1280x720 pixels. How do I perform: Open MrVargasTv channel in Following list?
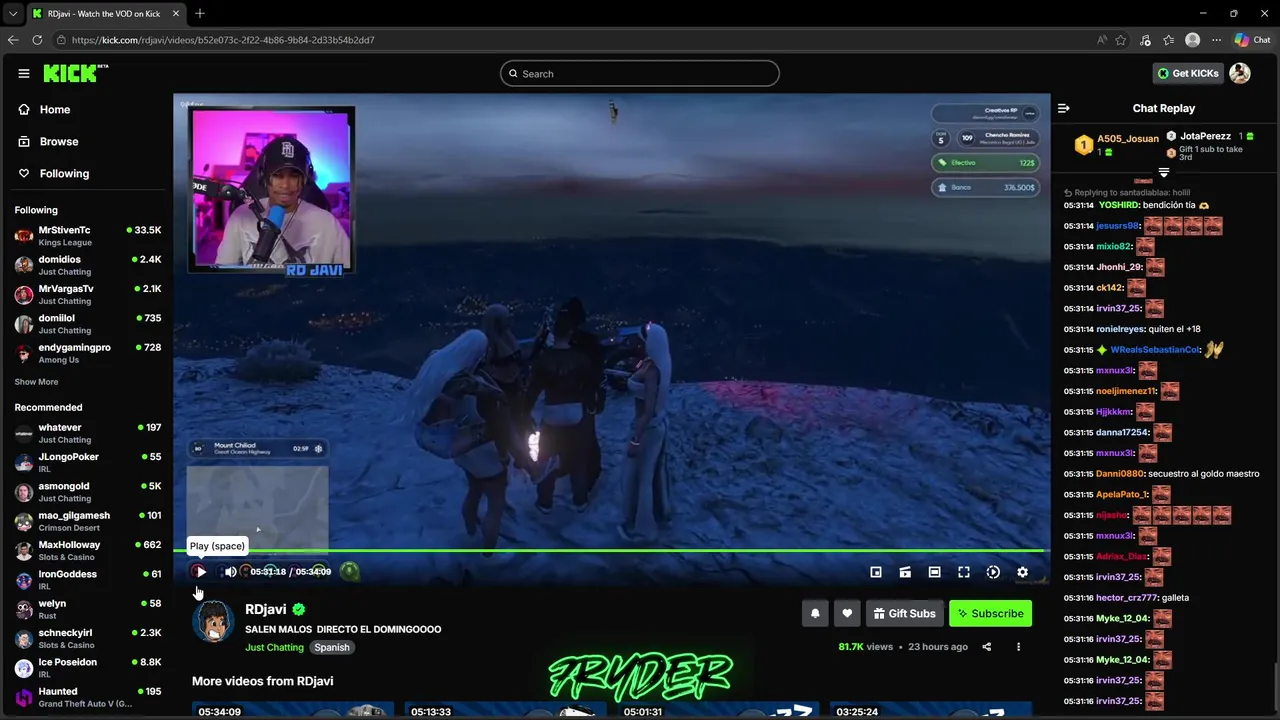(88, 294)
